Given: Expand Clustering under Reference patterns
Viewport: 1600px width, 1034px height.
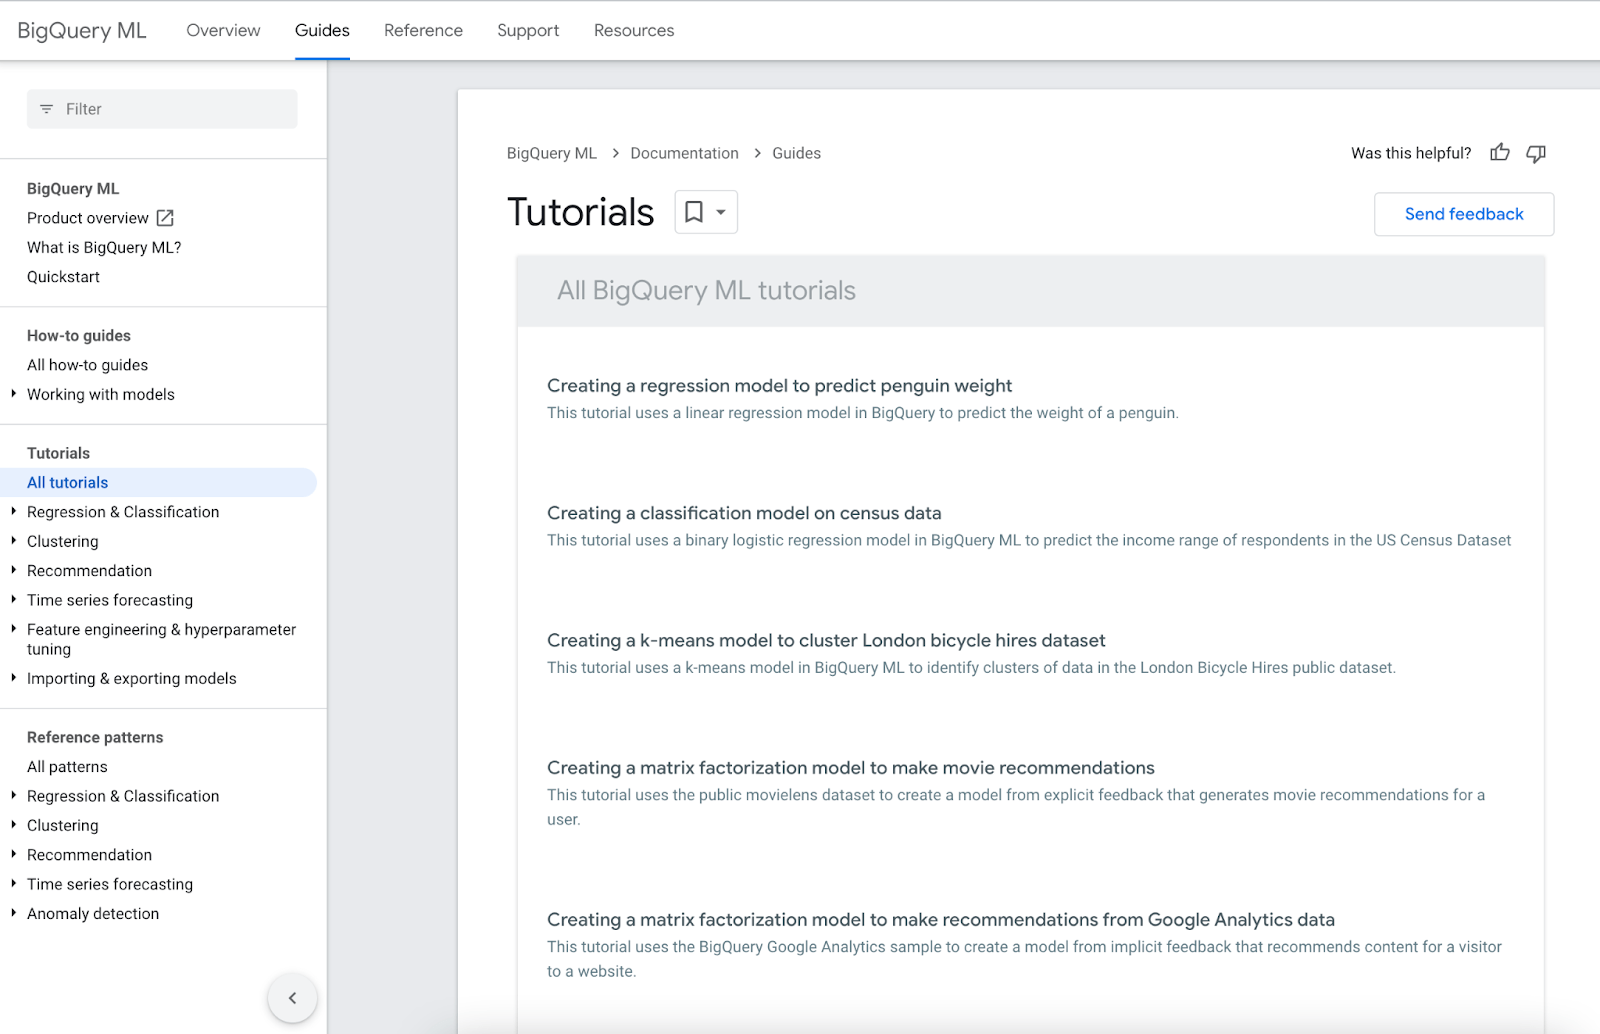Looking at the screenshot, I should coord(13,825).
